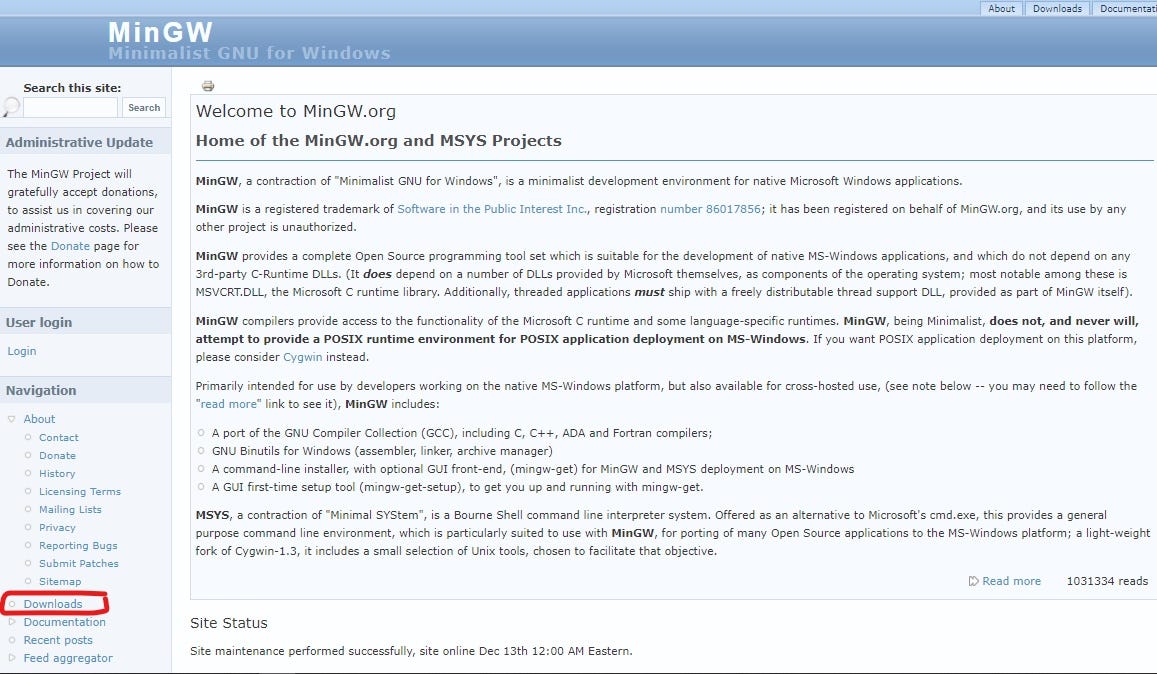1157x674 pixels.
Task: Open the Documentation tab in top menu
Action: 1125,9
